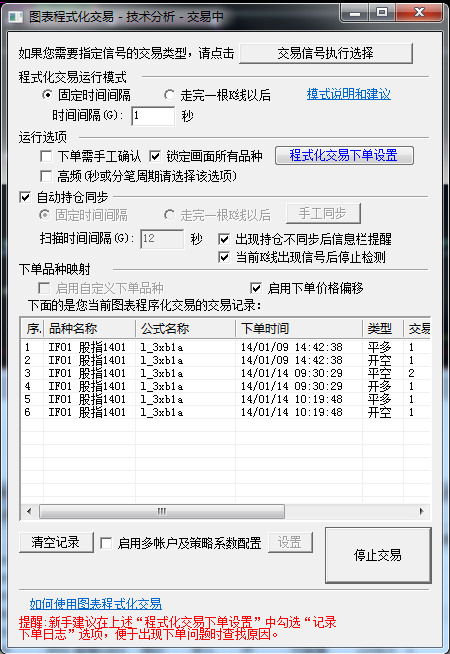Enable the 高频 option checkbox
The width and height of the screenshot is (450, 654).
(46, 176)
